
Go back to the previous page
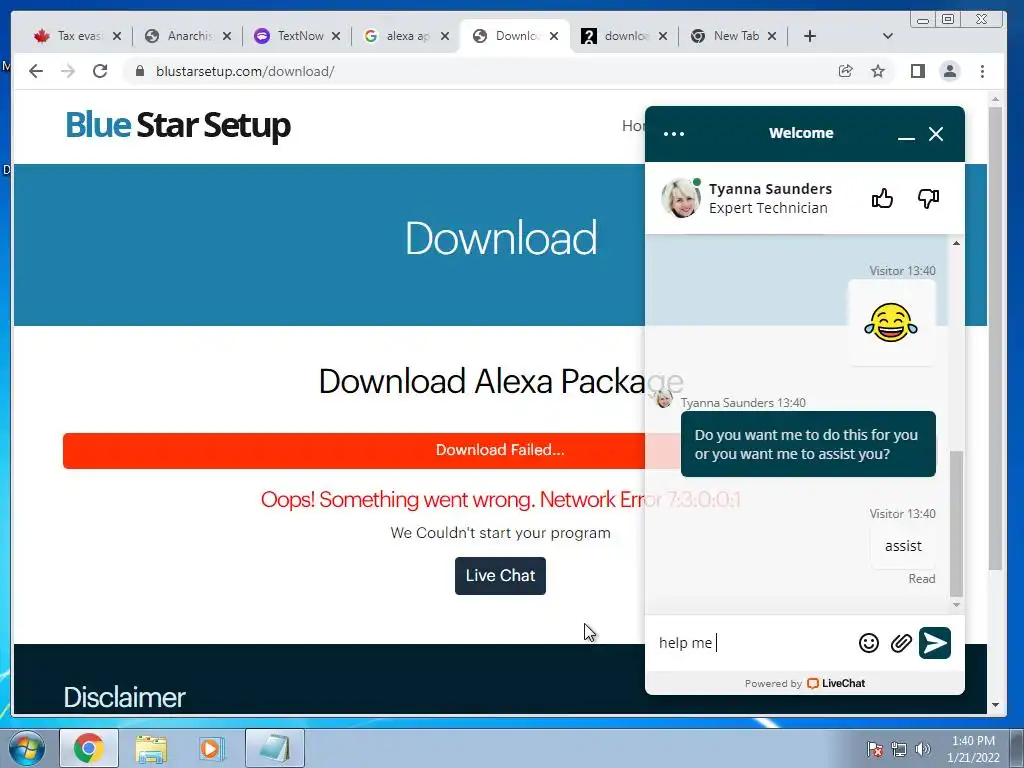click(36, 71)
